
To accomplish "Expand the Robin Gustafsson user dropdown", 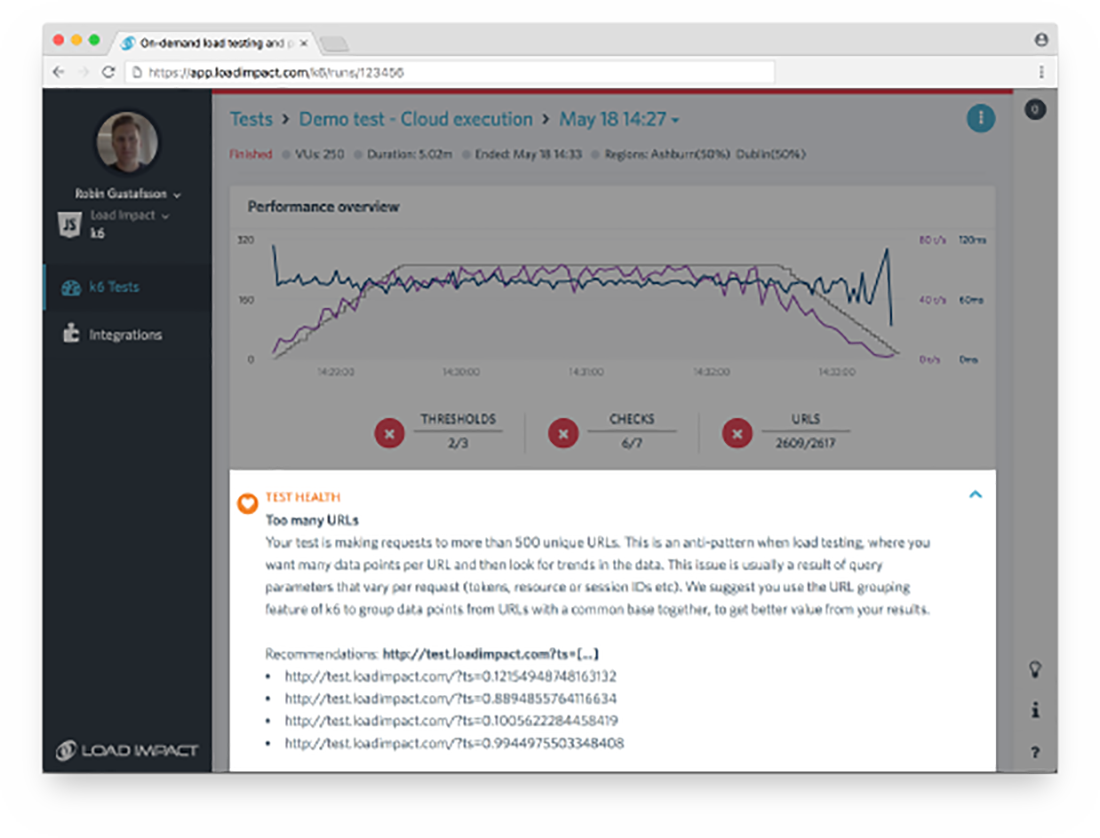I will (128, 194).
